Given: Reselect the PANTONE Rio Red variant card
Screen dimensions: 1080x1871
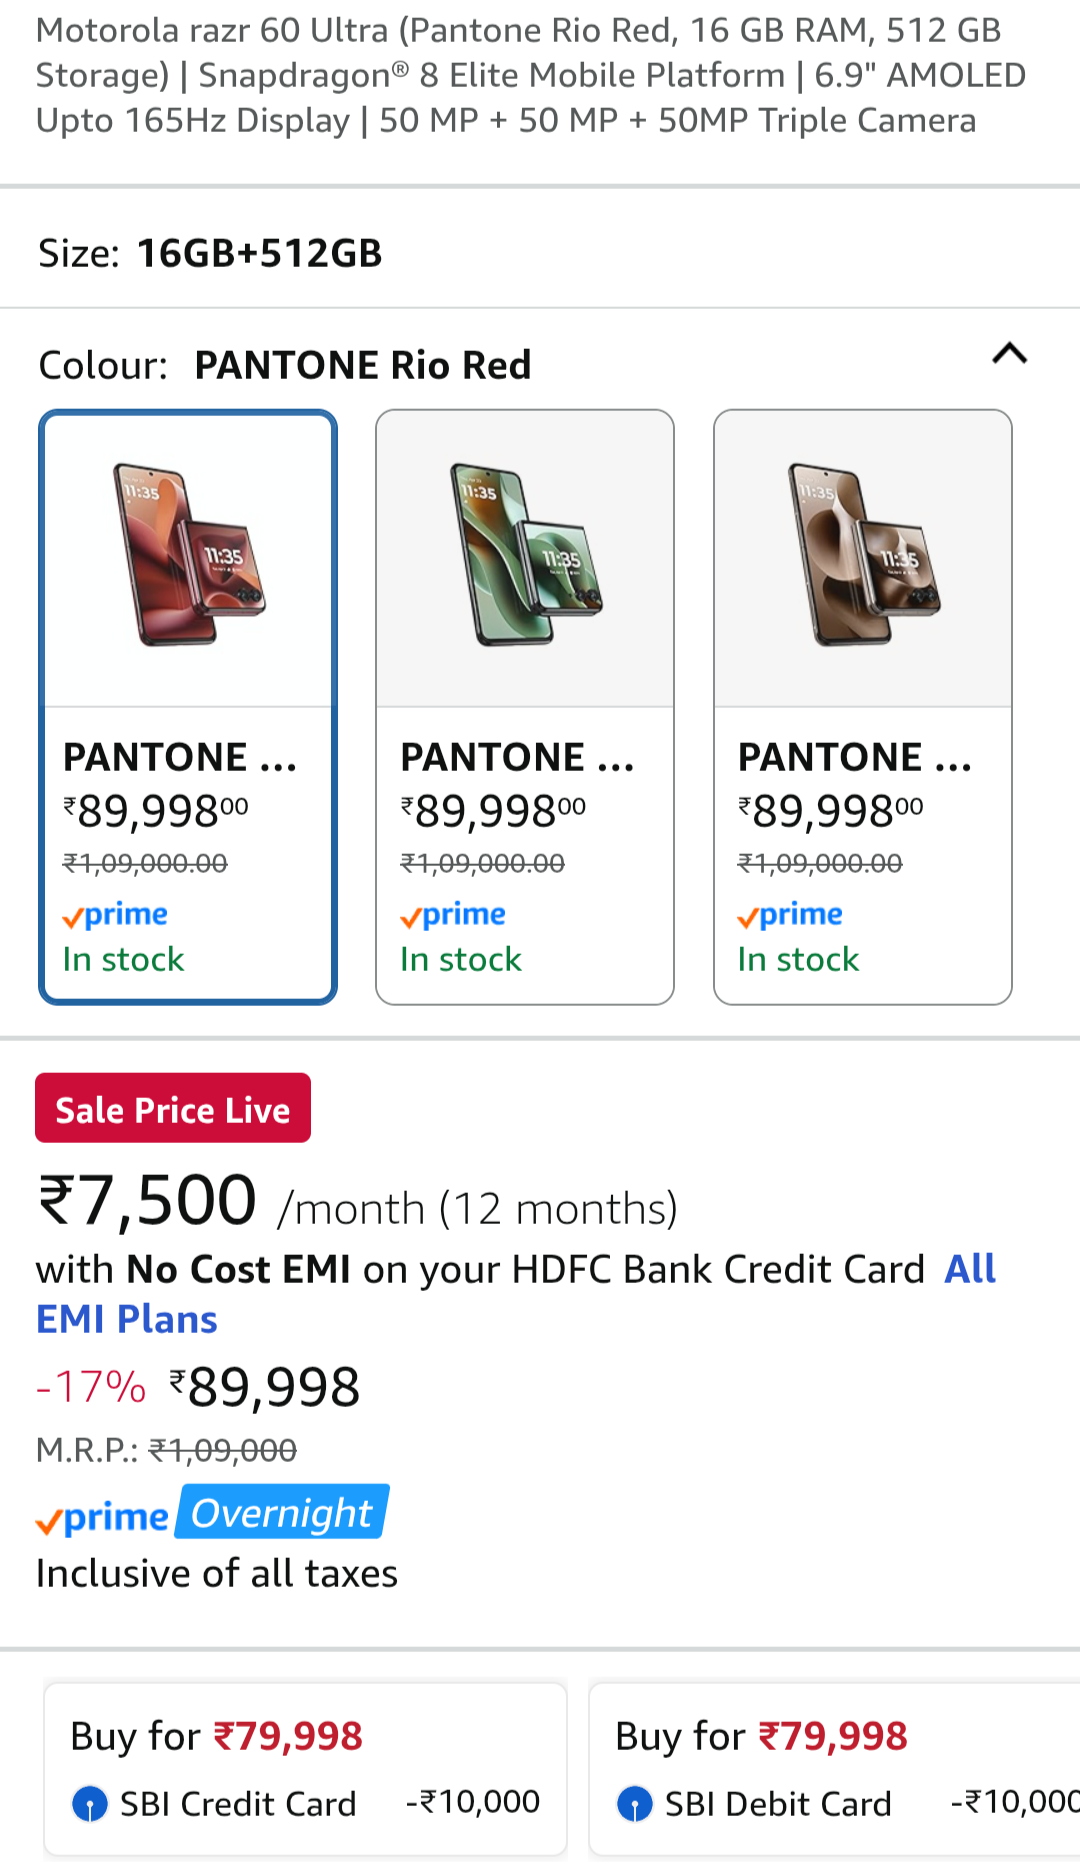Looking at the screenshot, I should coord(187,705).
